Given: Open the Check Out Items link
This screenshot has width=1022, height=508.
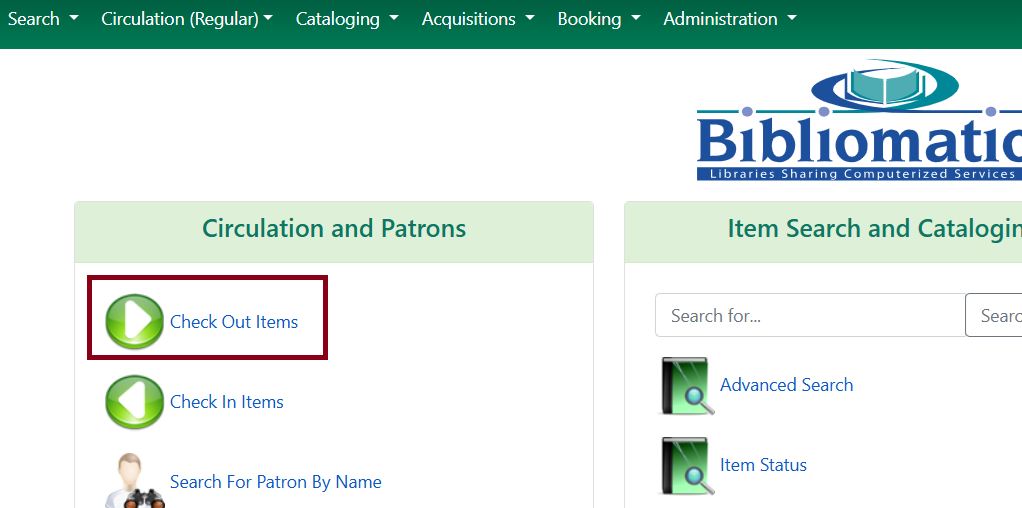Looking at the screenshot, I should coord(234,322).
